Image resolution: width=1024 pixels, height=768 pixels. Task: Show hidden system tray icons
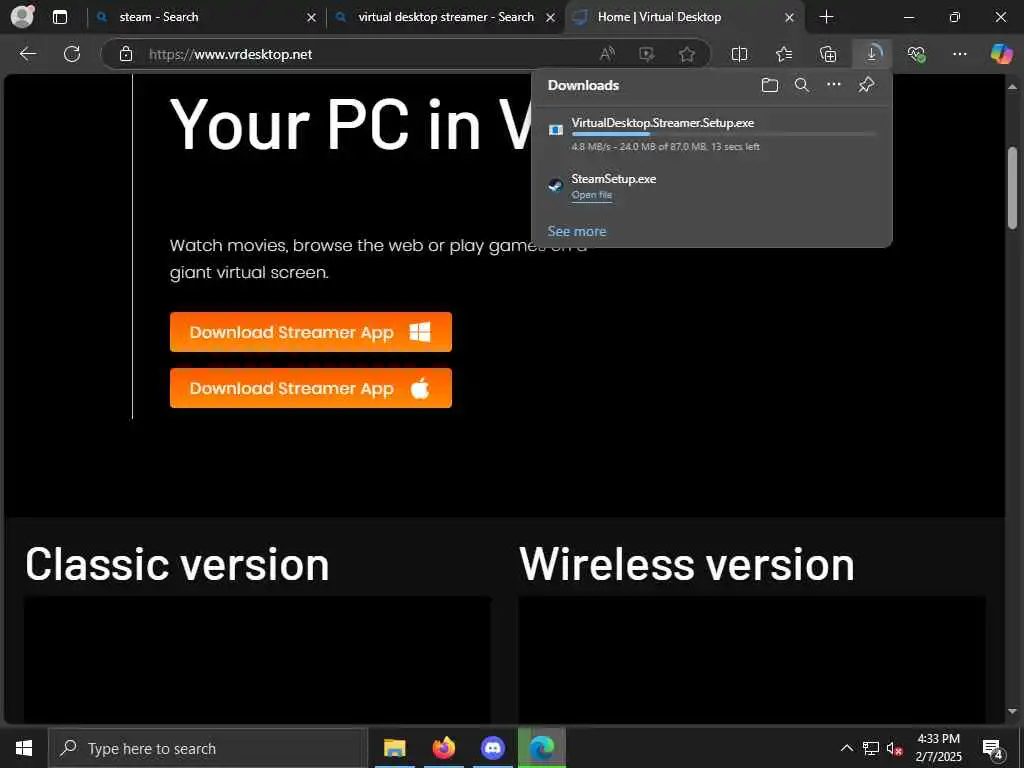(846, 748)
